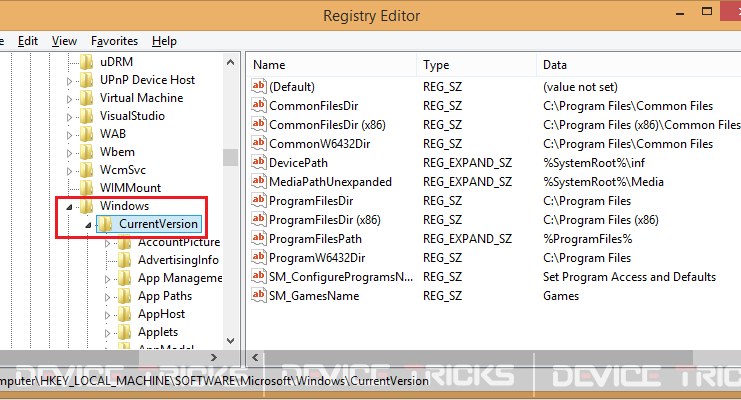Sort values by Data column header

(x=639, y=65)
